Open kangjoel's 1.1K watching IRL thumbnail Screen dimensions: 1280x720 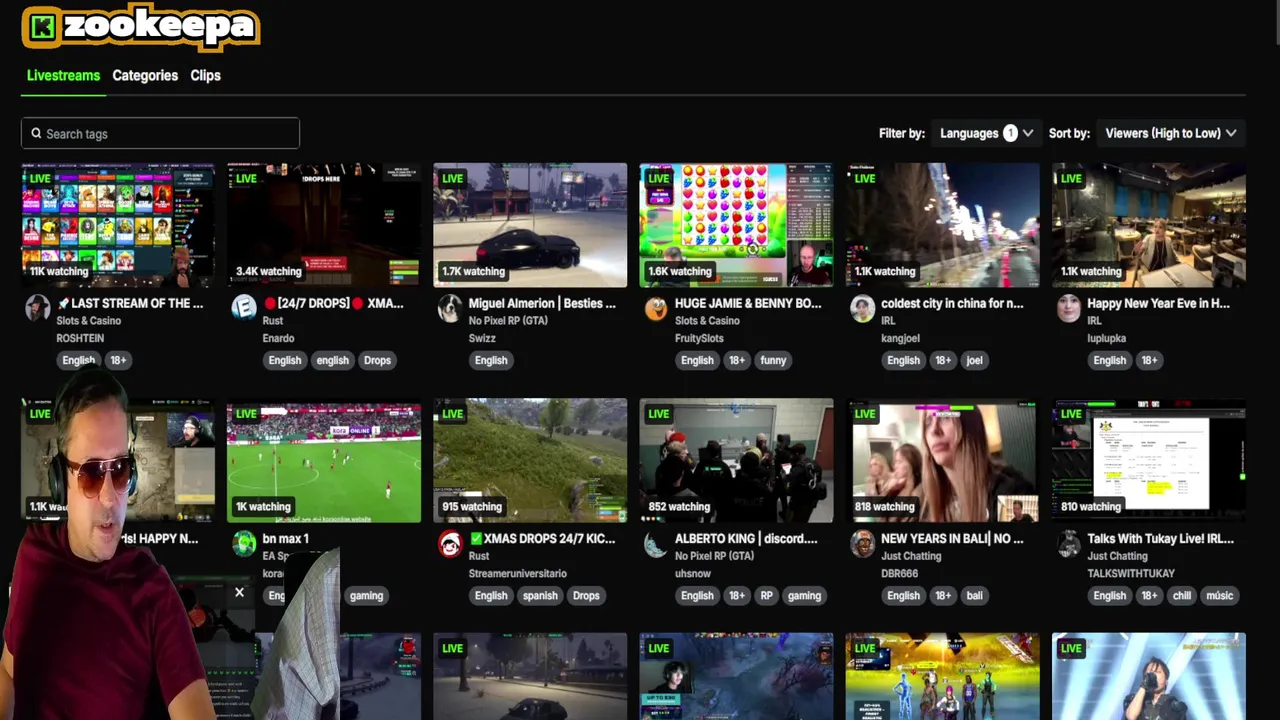point(942,225)
